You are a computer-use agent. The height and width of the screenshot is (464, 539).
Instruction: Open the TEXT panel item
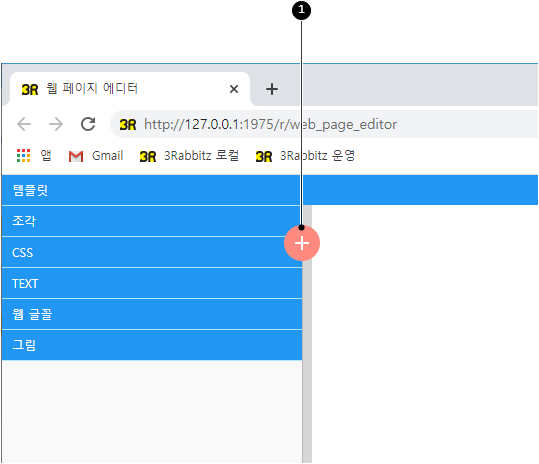point(152,283)
